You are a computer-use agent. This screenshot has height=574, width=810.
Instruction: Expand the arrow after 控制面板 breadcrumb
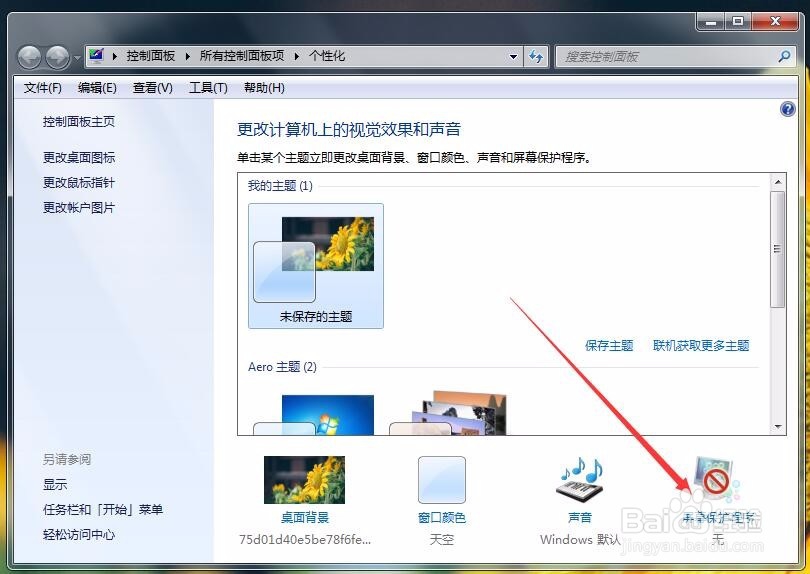188,56
